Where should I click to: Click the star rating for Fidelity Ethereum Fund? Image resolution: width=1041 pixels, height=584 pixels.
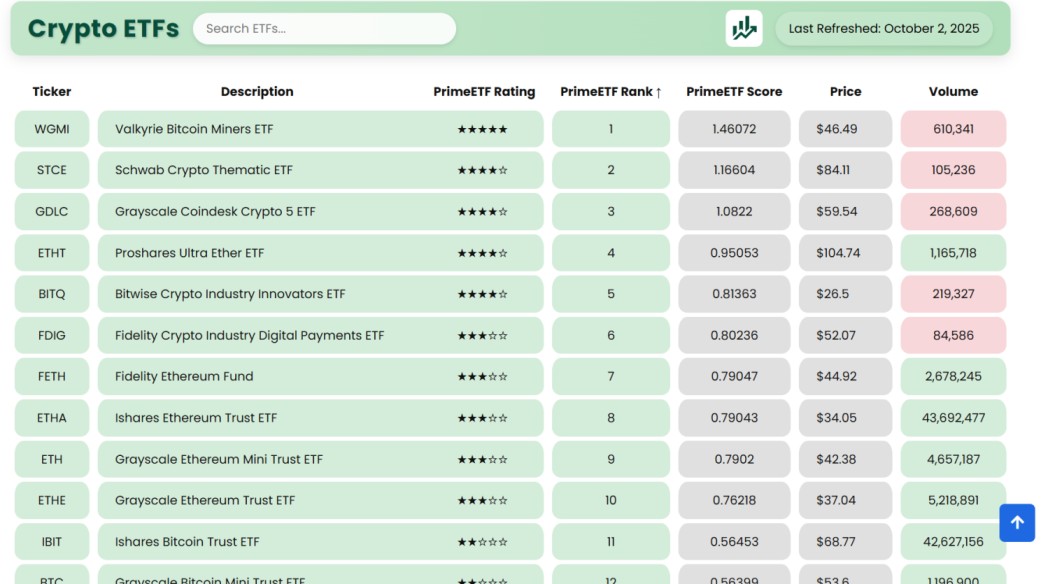click(x=482, y=377)
